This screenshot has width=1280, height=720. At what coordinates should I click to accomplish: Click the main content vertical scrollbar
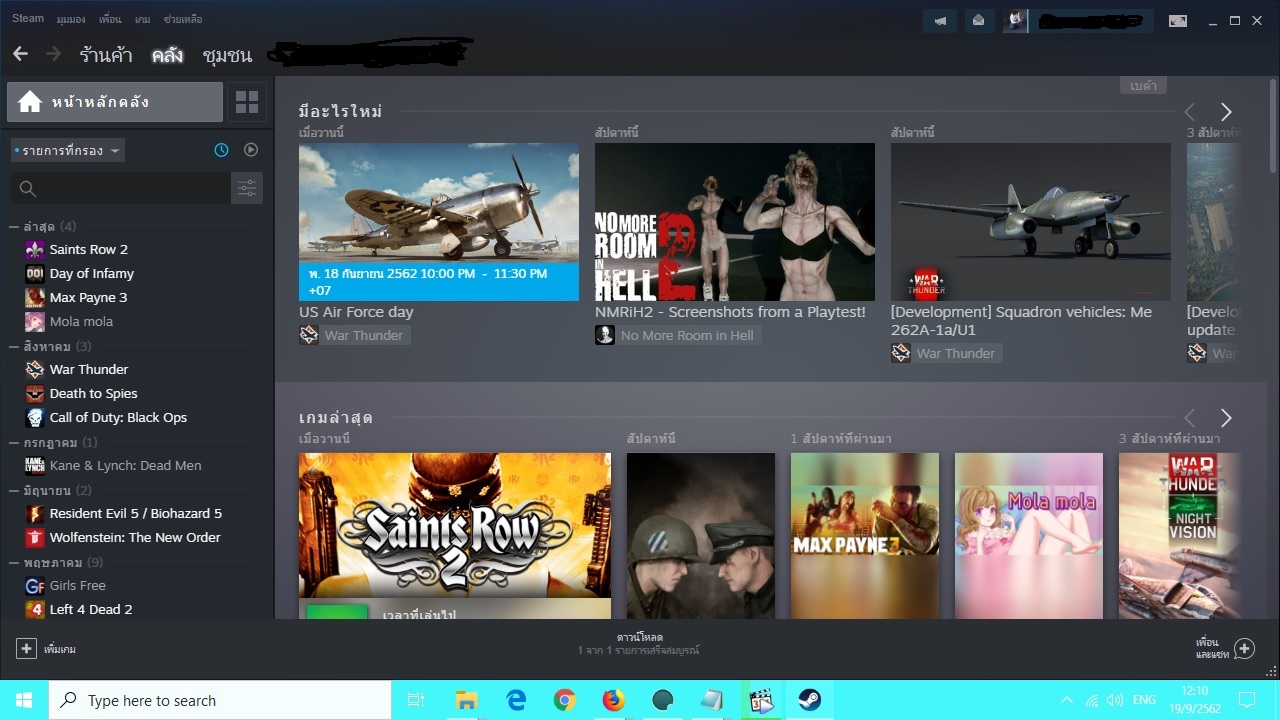pyautogui.click(x=1273, y=125)
